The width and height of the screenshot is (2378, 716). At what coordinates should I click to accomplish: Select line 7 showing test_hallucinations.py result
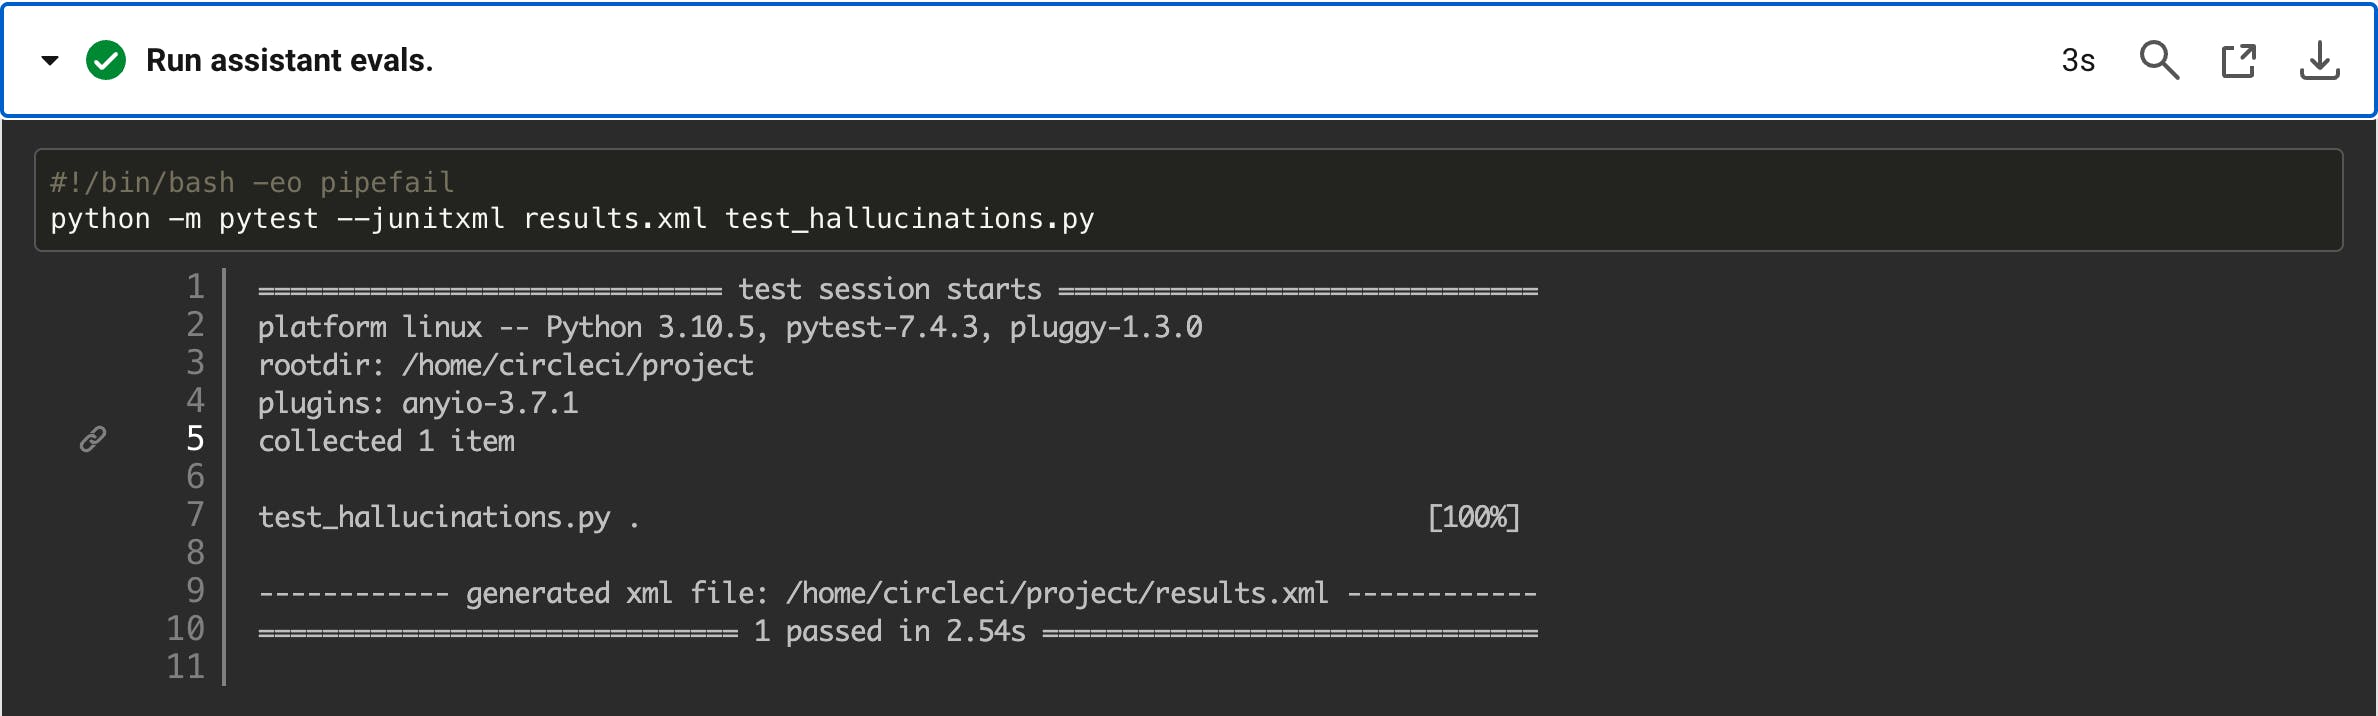point(435,516)
